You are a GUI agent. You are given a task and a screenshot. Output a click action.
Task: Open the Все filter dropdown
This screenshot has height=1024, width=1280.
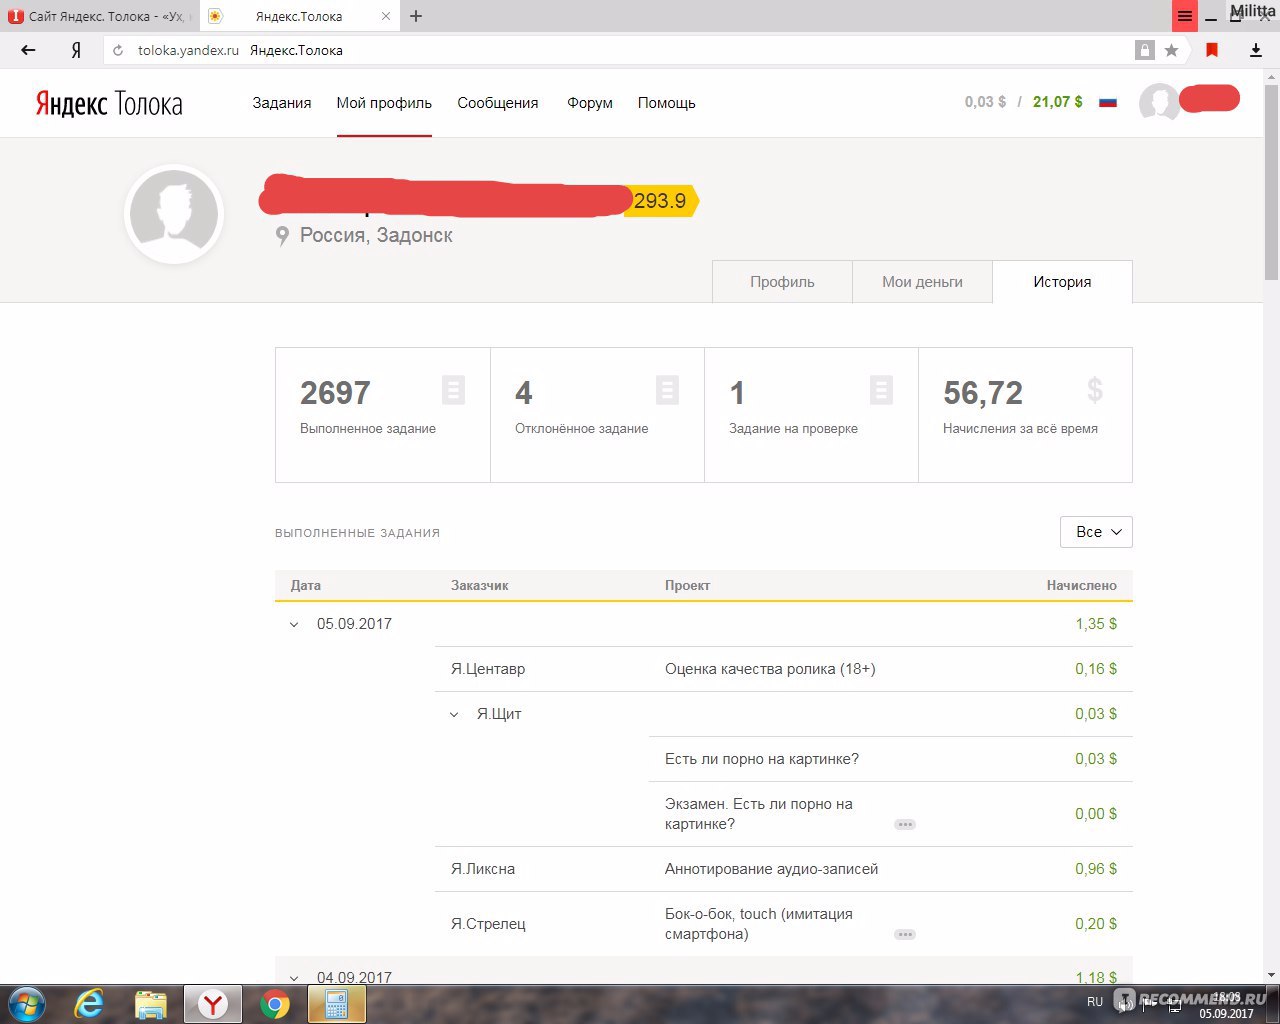click(1096, 532)
